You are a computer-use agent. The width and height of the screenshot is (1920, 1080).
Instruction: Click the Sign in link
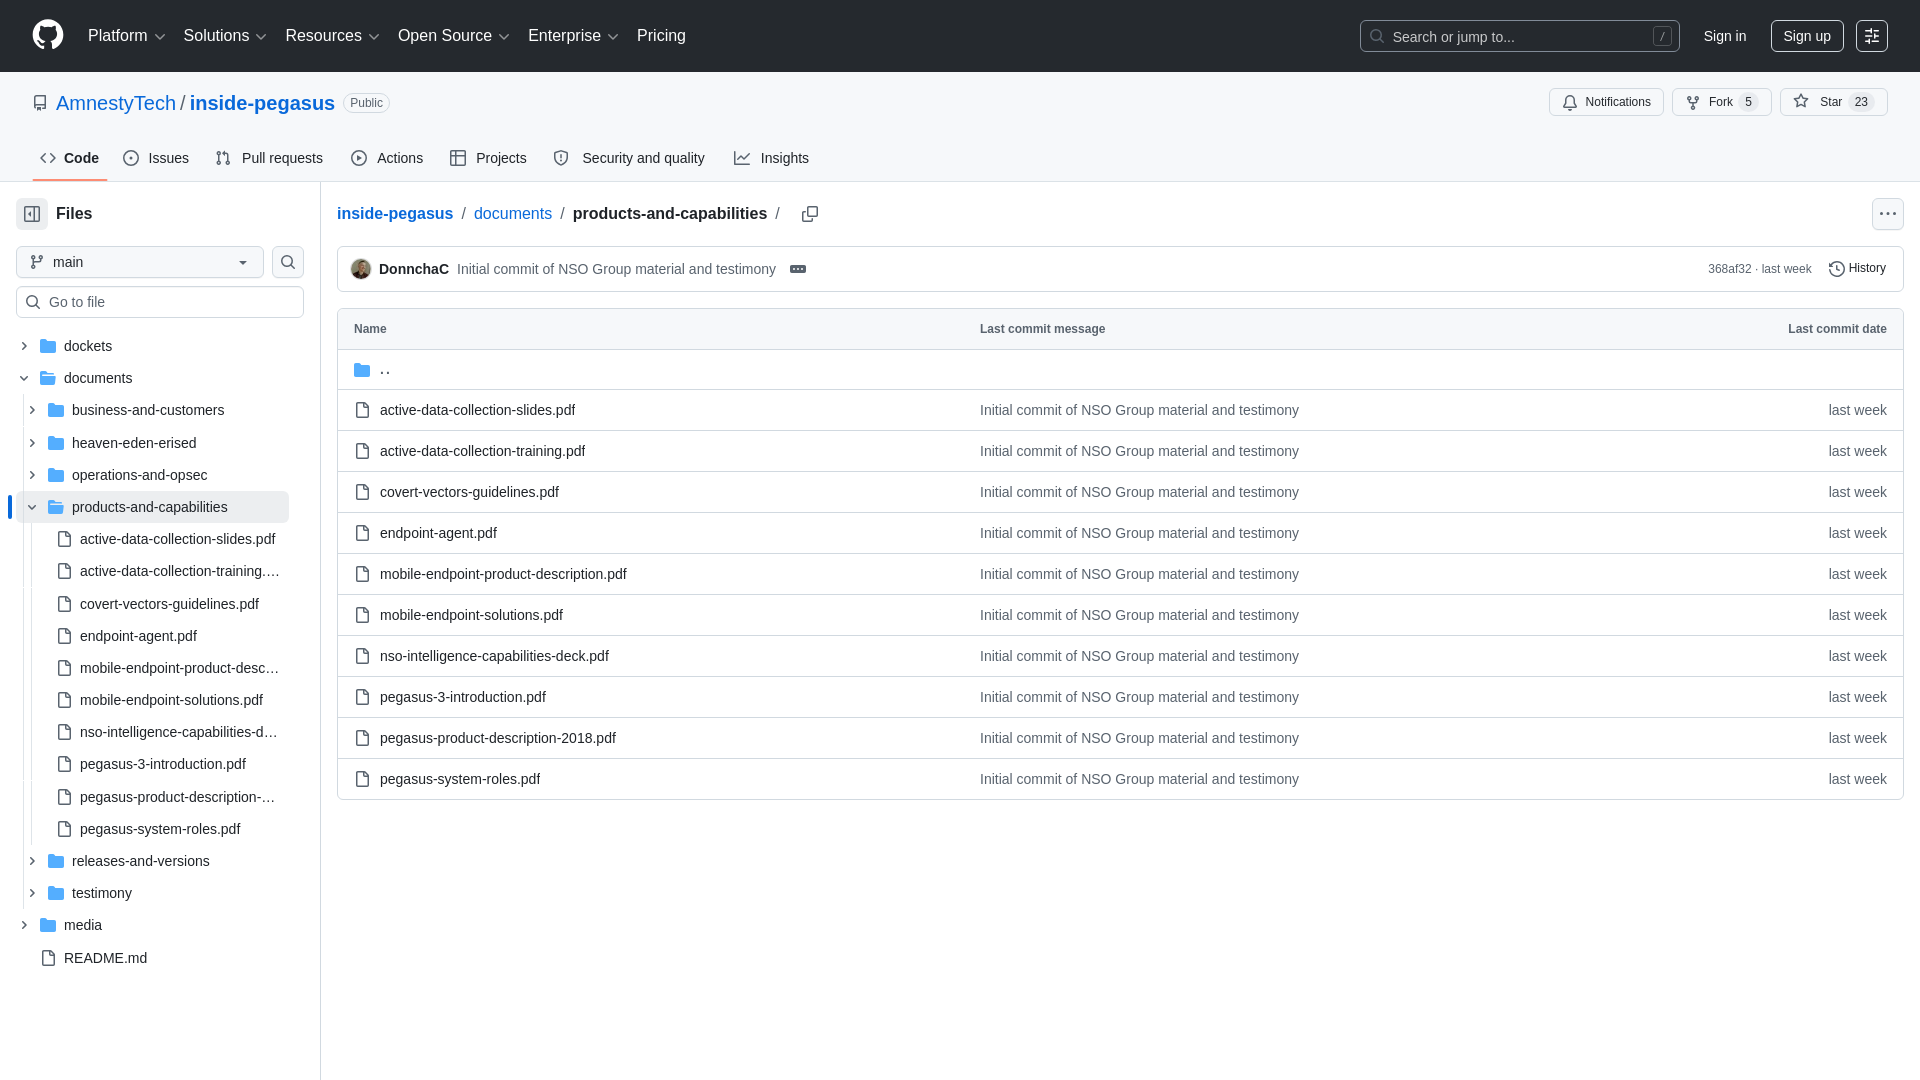1725,36
